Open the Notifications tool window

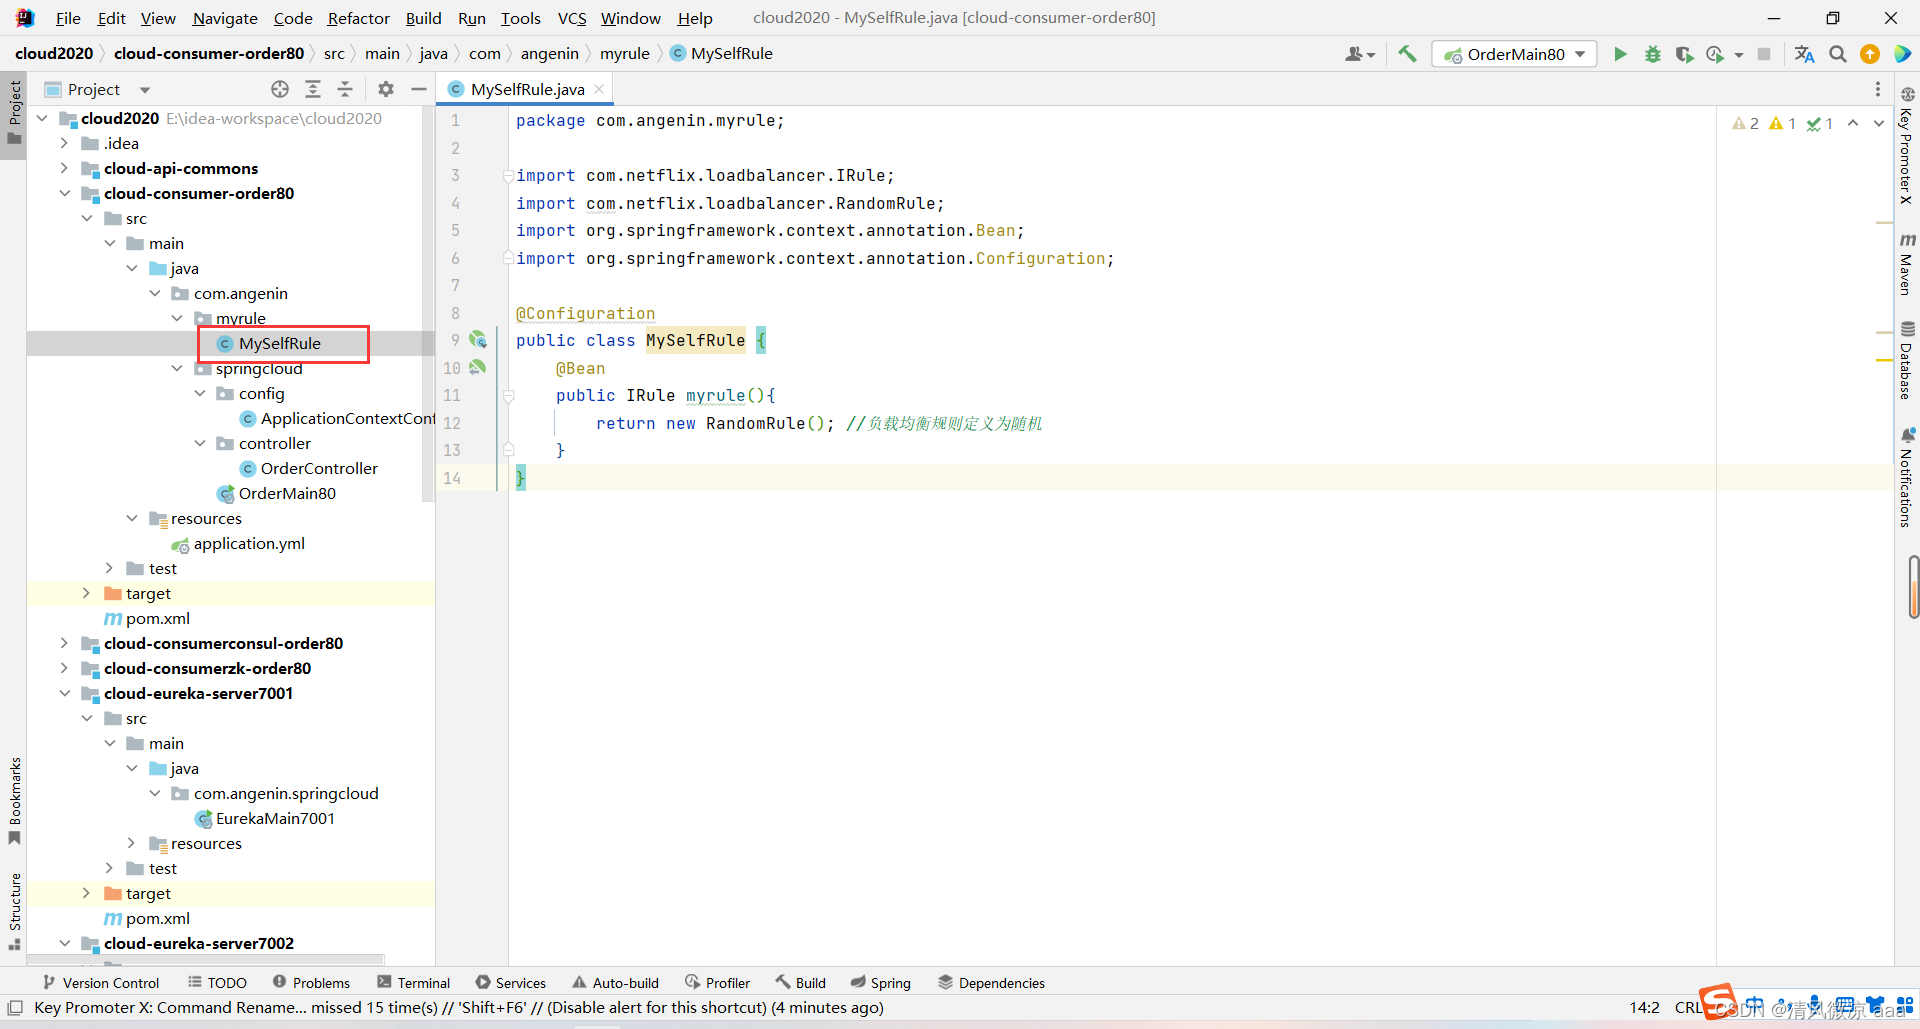(x=1907, y=477)
